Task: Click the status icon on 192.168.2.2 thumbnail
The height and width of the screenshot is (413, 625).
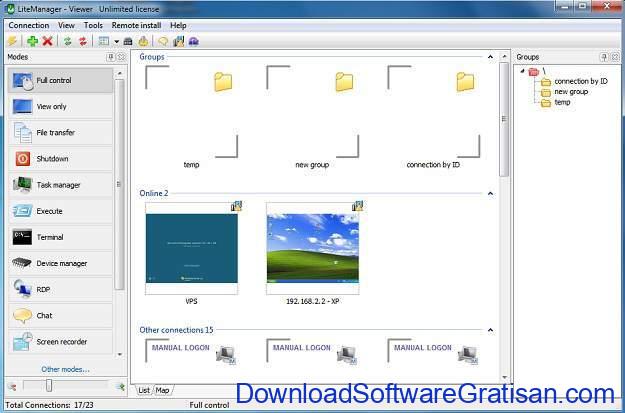Action: (357, 206)
